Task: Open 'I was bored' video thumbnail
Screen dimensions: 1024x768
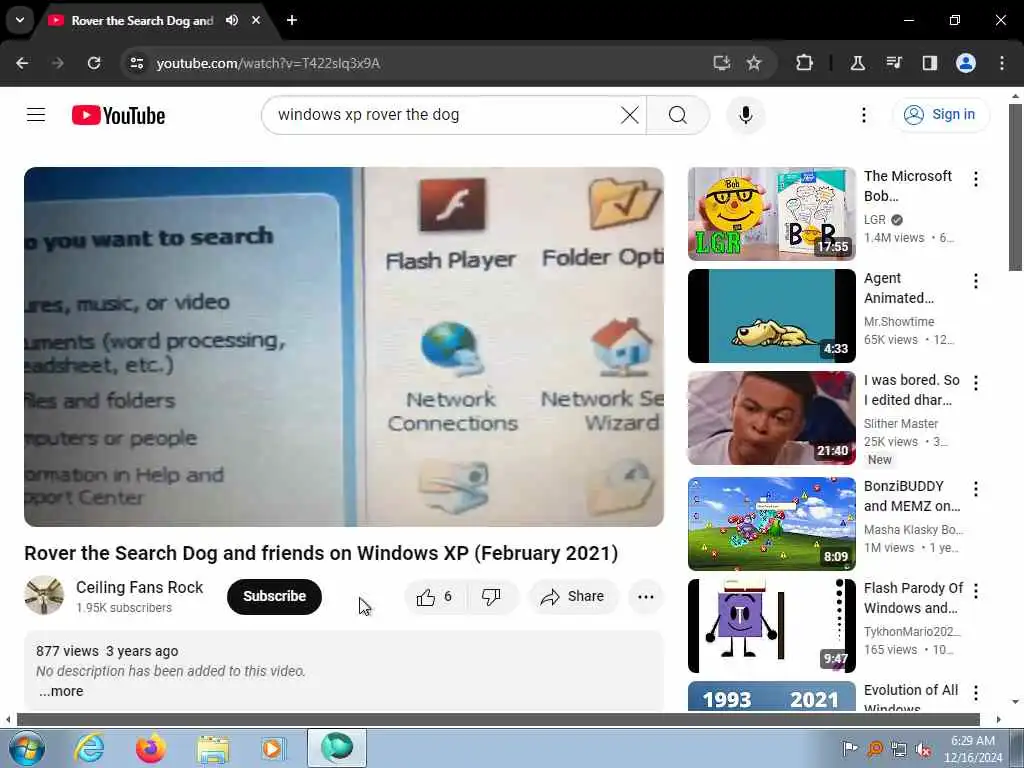Action: click(771, 418)
